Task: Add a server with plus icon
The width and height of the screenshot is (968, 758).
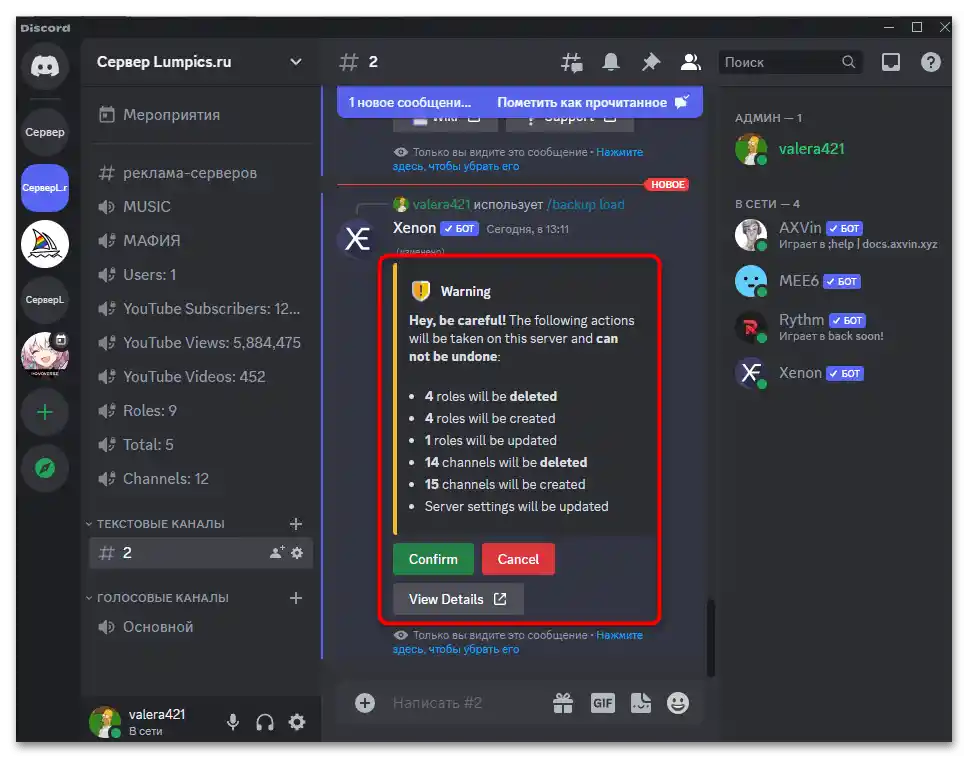Action: point(45,412)
